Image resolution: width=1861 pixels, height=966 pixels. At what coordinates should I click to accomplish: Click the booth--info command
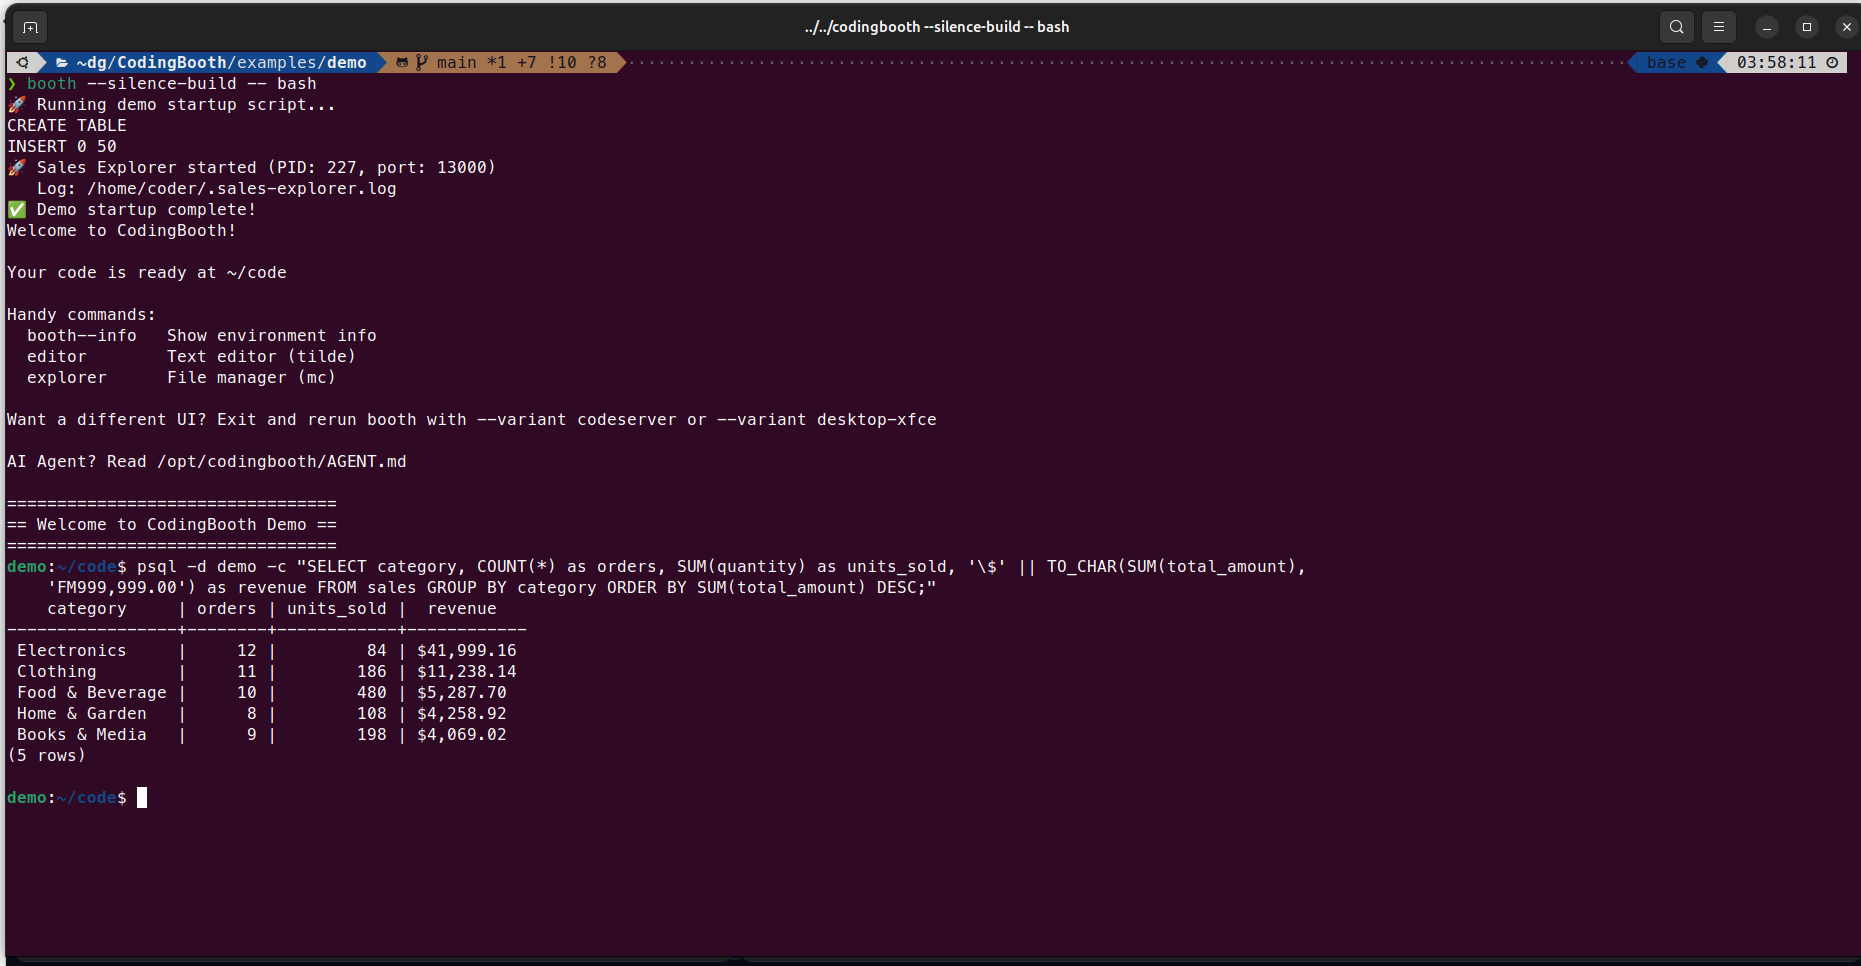click(82, 336)
